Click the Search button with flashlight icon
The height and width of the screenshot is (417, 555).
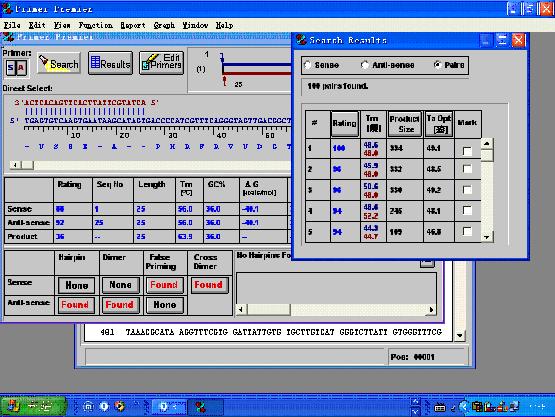(x=59, y=63)
